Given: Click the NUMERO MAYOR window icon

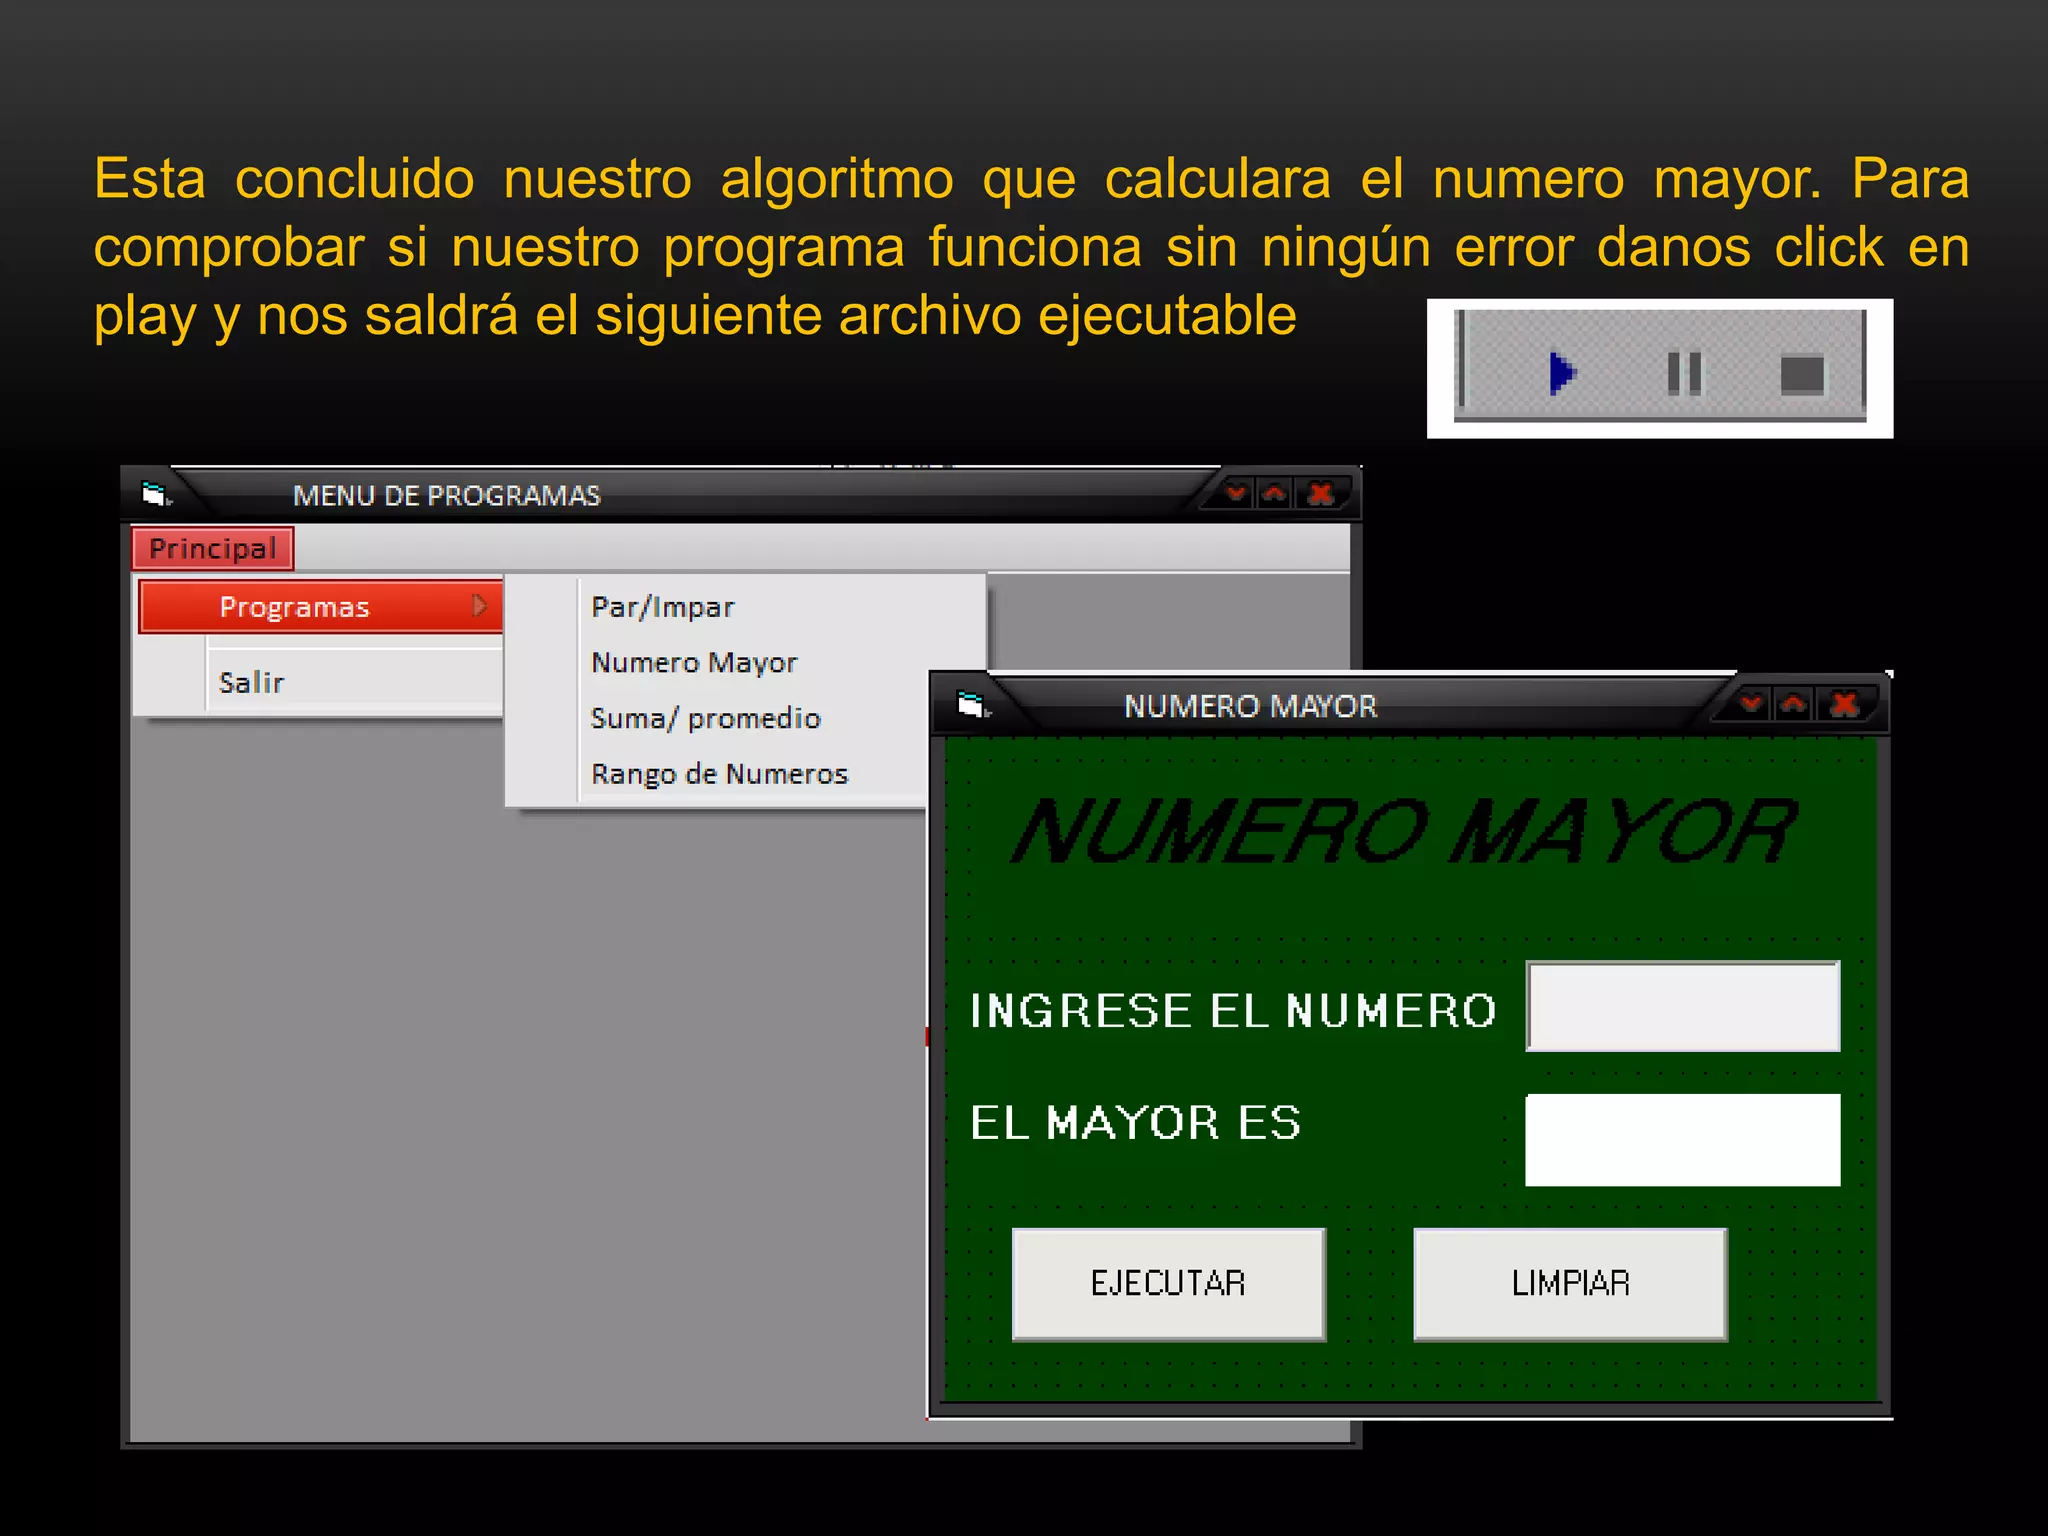Looking at the screenshot, I should [973, 705].
